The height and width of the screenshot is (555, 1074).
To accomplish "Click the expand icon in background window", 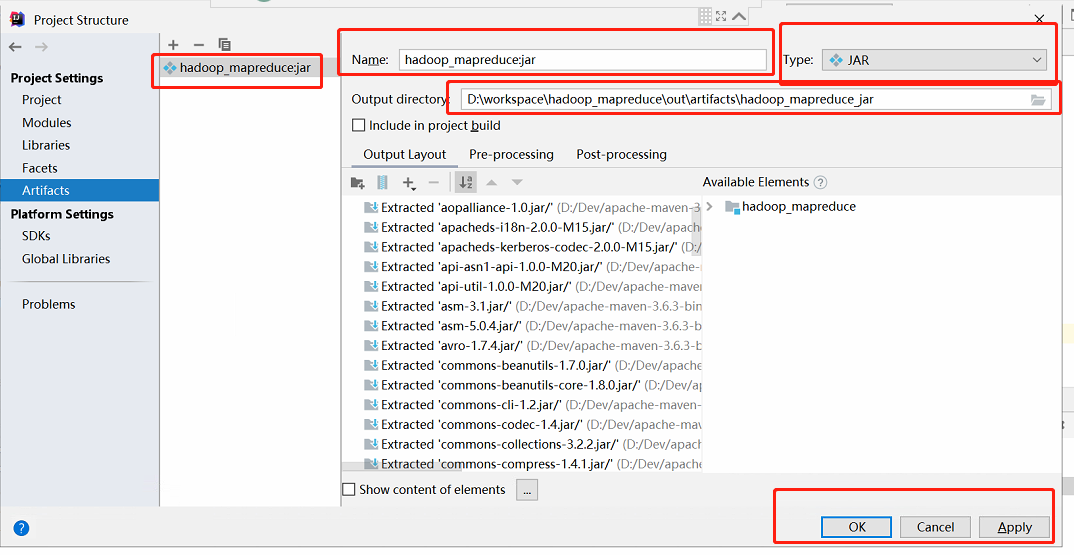I will tap(721, 16).
